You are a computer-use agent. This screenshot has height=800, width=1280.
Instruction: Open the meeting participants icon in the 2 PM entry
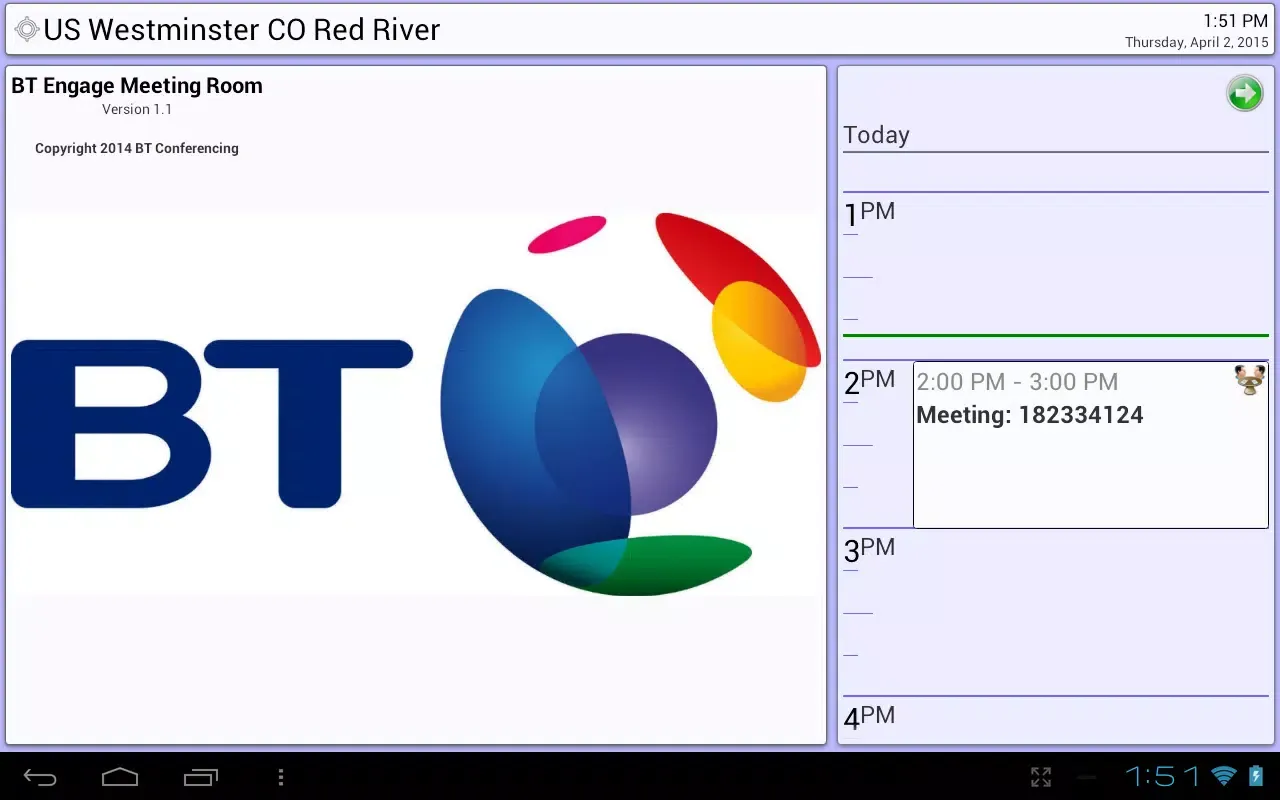click(x=1249, y=380)
